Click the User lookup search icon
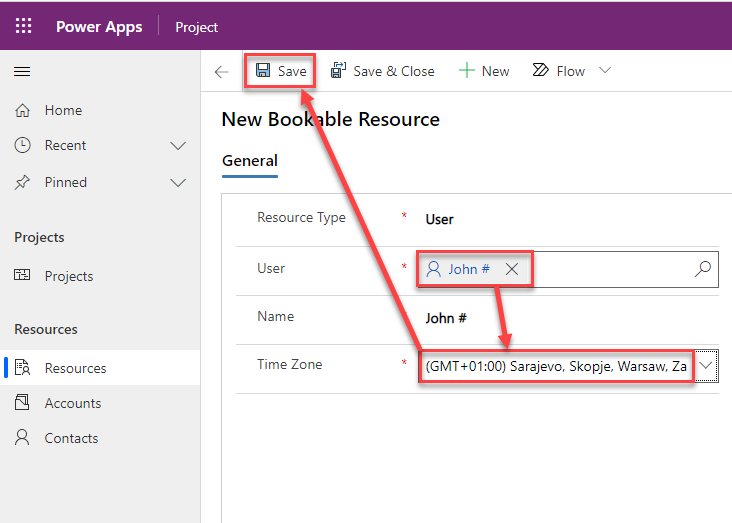 [702, 268]
